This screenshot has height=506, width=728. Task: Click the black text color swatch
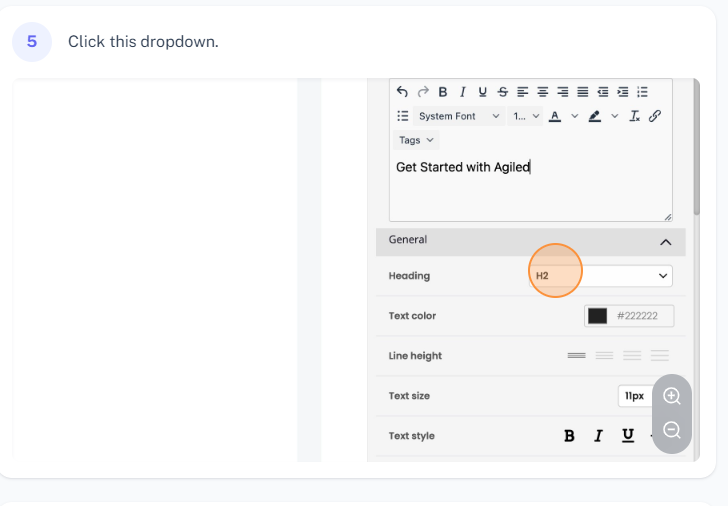(597, 316)
